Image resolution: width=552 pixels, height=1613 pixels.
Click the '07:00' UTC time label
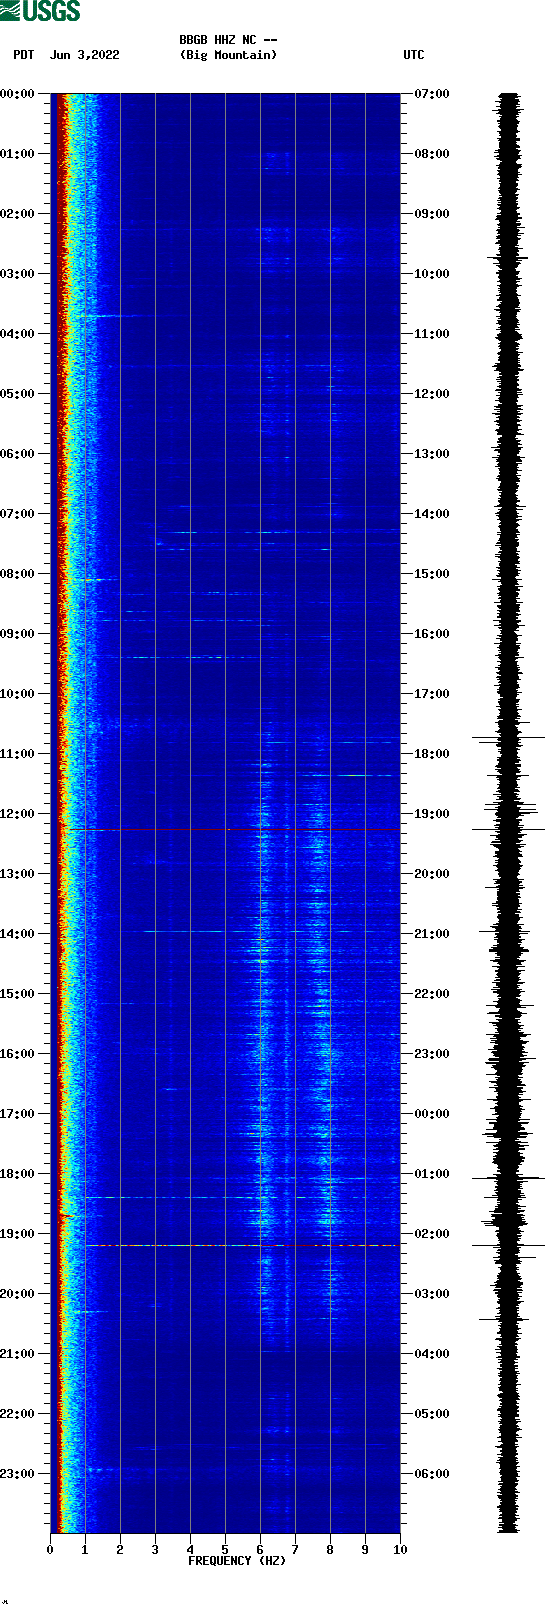(x=432, y=94)
